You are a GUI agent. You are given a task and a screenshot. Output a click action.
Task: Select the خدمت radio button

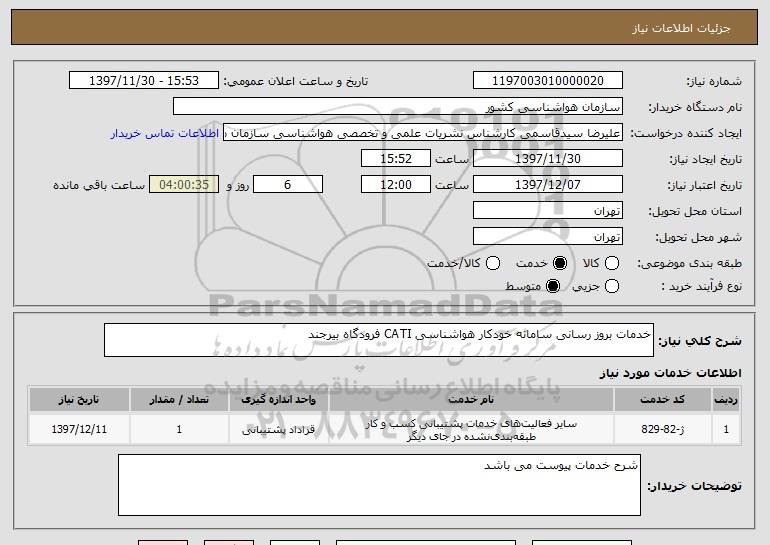(559, 263)
